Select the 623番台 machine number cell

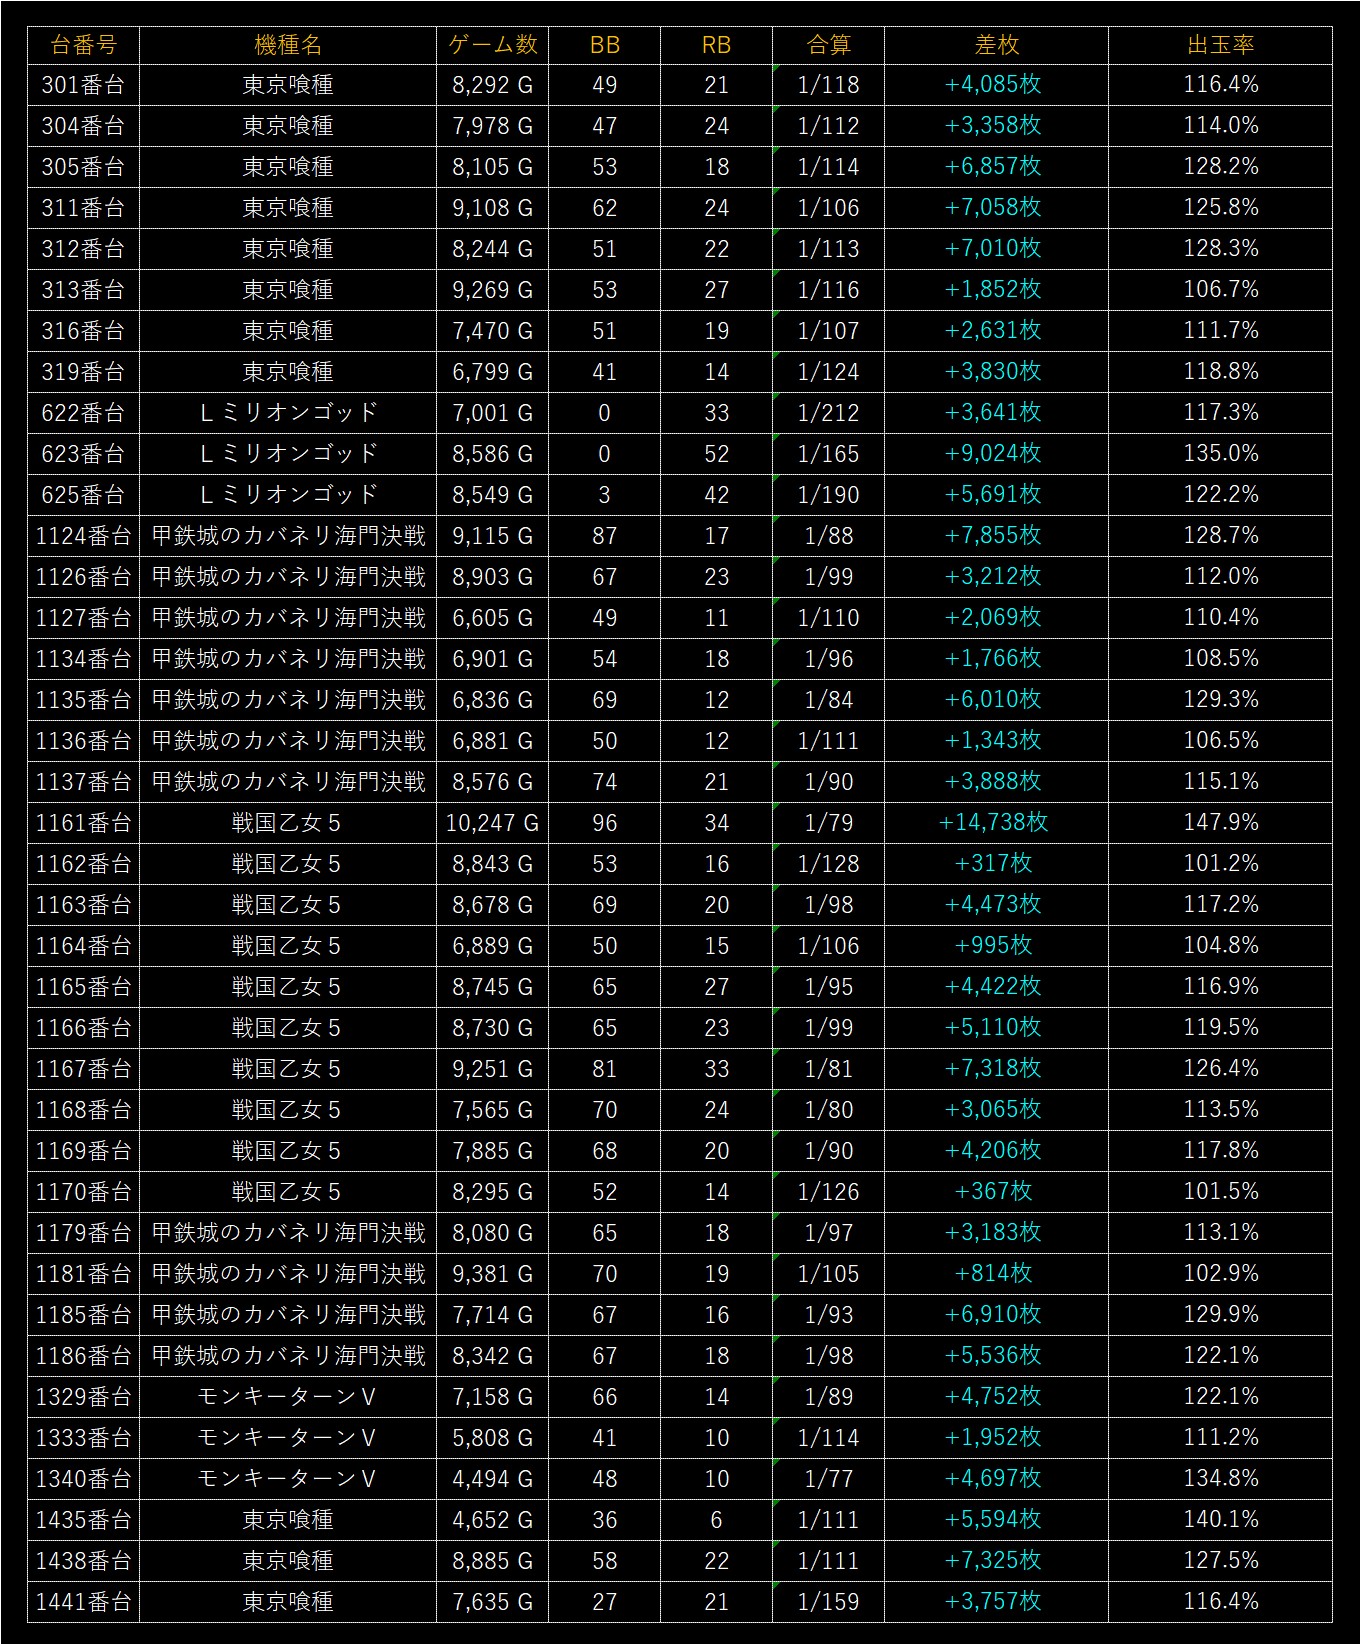pos(83,454)
